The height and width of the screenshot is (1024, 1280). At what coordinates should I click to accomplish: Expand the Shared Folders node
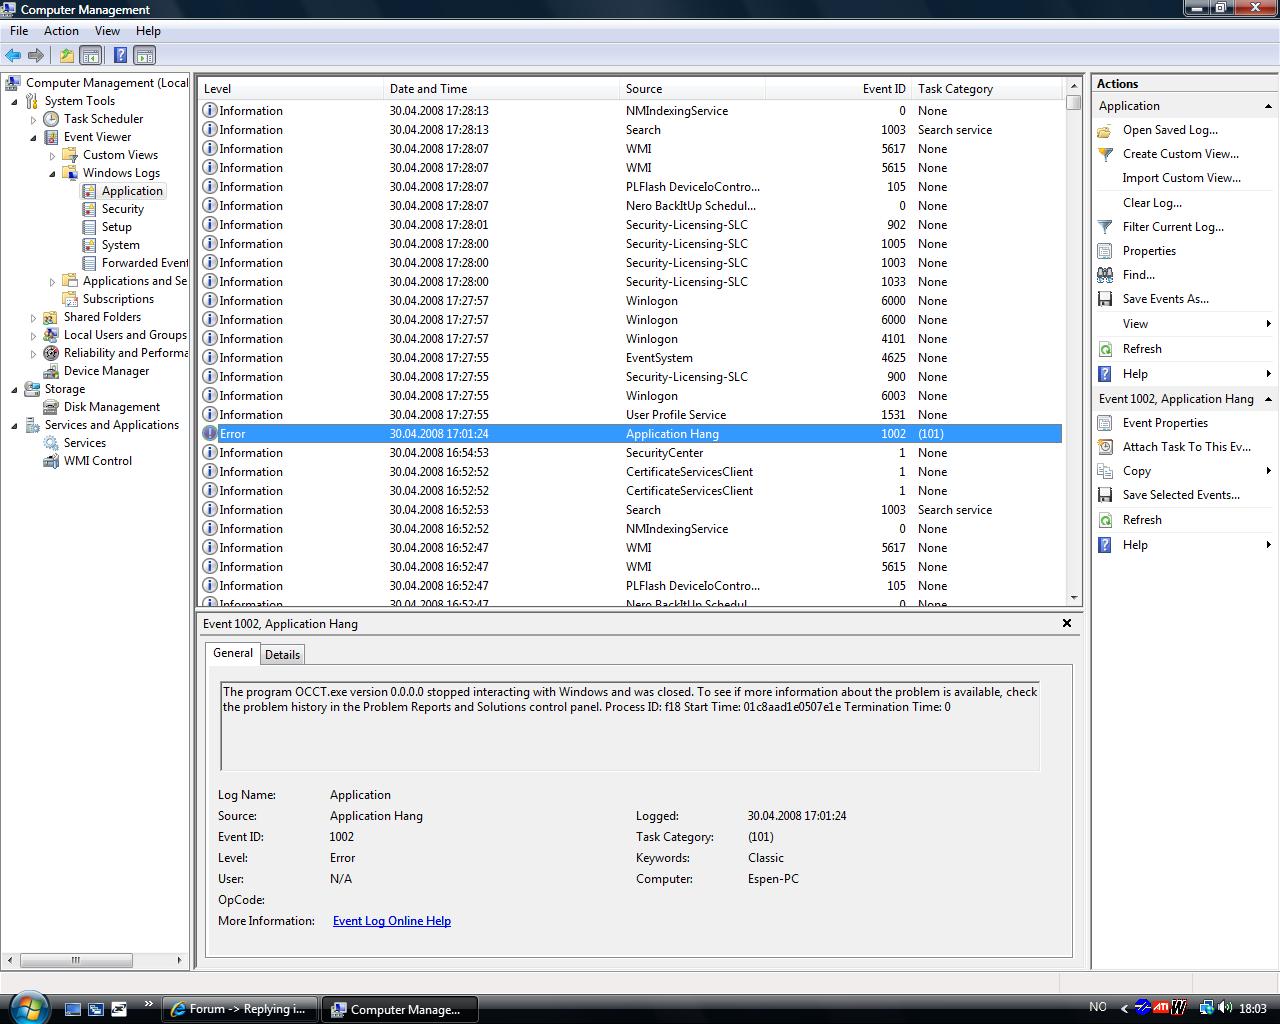point(33,317)
